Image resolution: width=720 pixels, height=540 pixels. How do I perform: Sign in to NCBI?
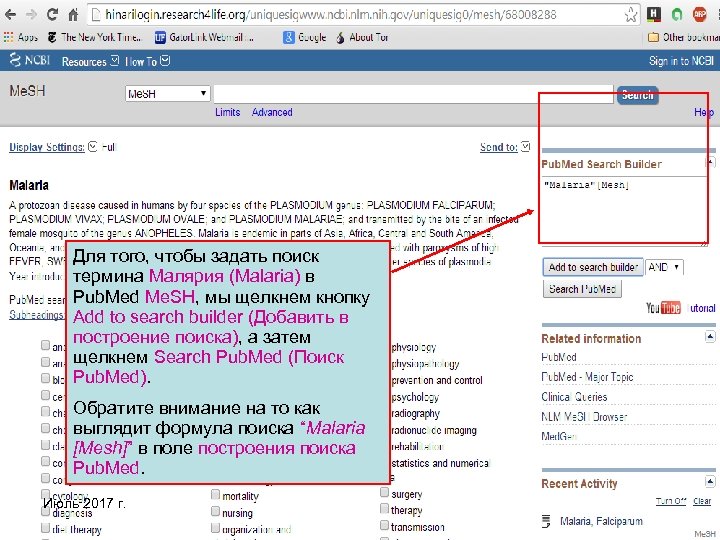pos(681,61)
